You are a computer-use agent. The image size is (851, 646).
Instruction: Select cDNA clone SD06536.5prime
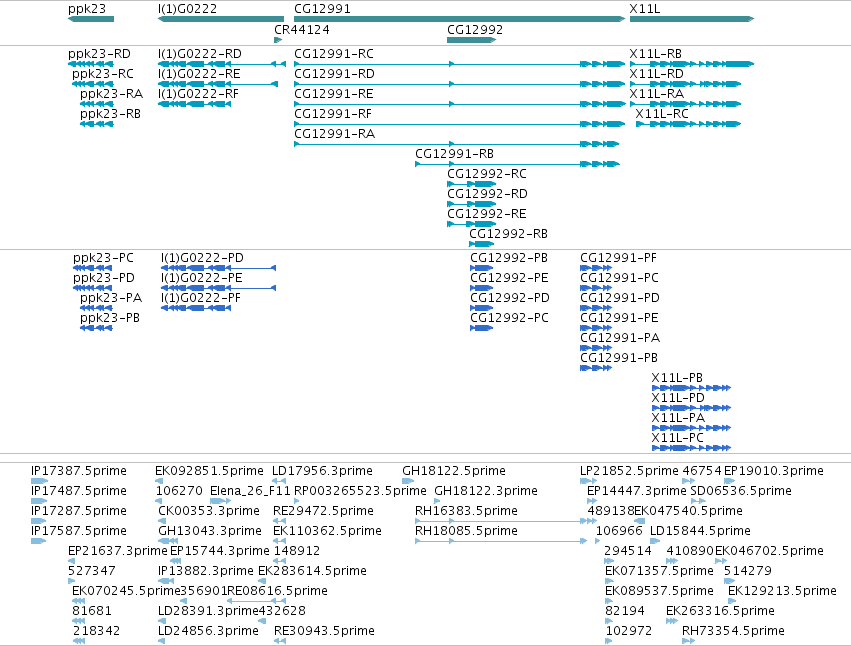tap(741, 491)
